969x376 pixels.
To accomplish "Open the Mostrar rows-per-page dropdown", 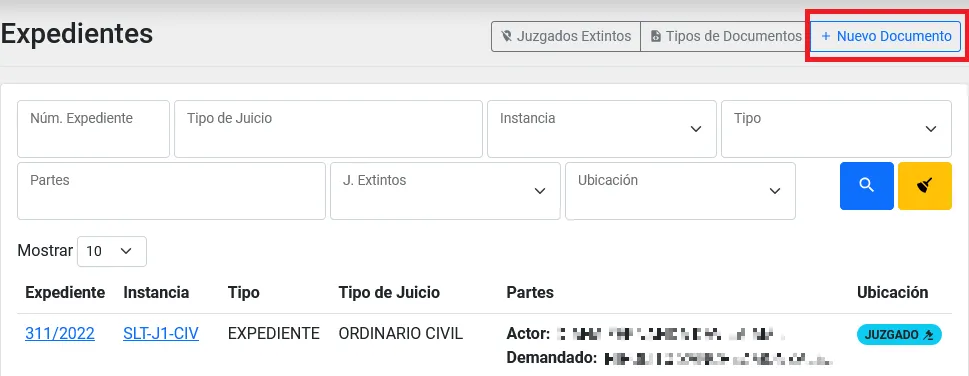I will click(x=112, y=252).
